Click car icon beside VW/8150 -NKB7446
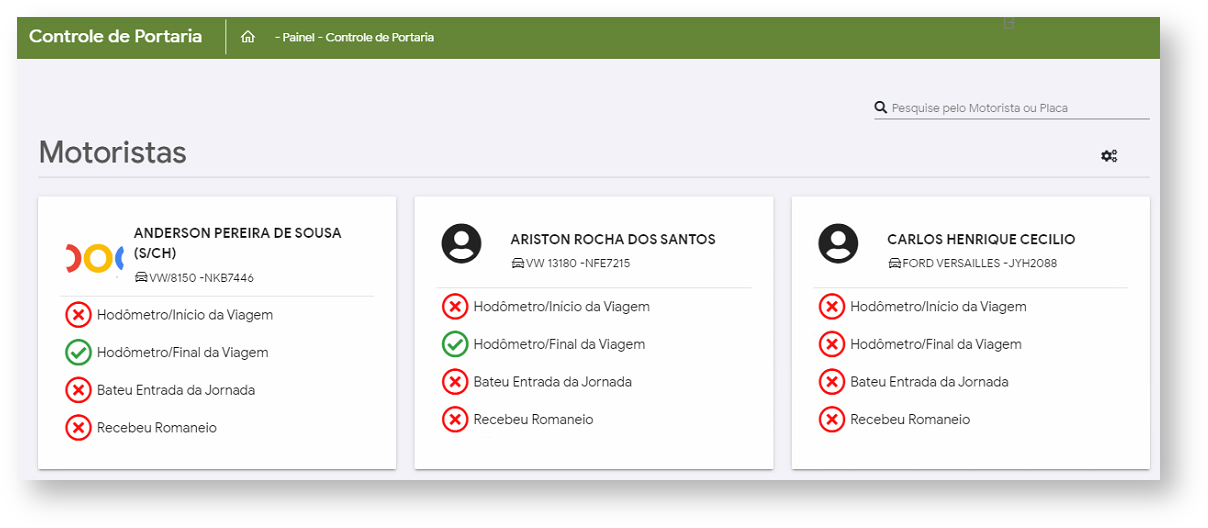 (x=141, y=278)
